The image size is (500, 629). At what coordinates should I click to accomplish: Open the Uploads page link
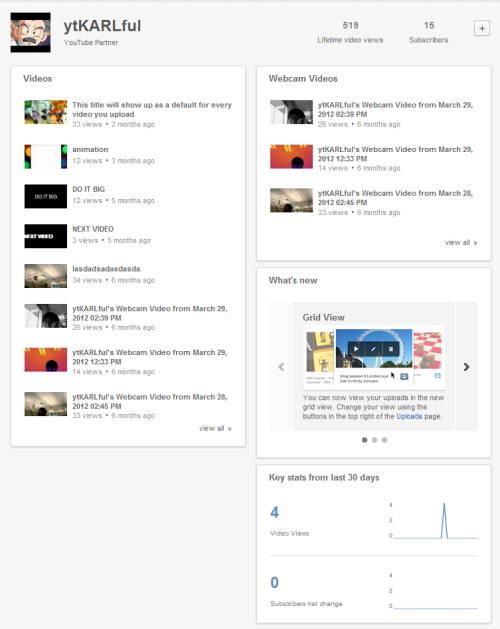409,416
